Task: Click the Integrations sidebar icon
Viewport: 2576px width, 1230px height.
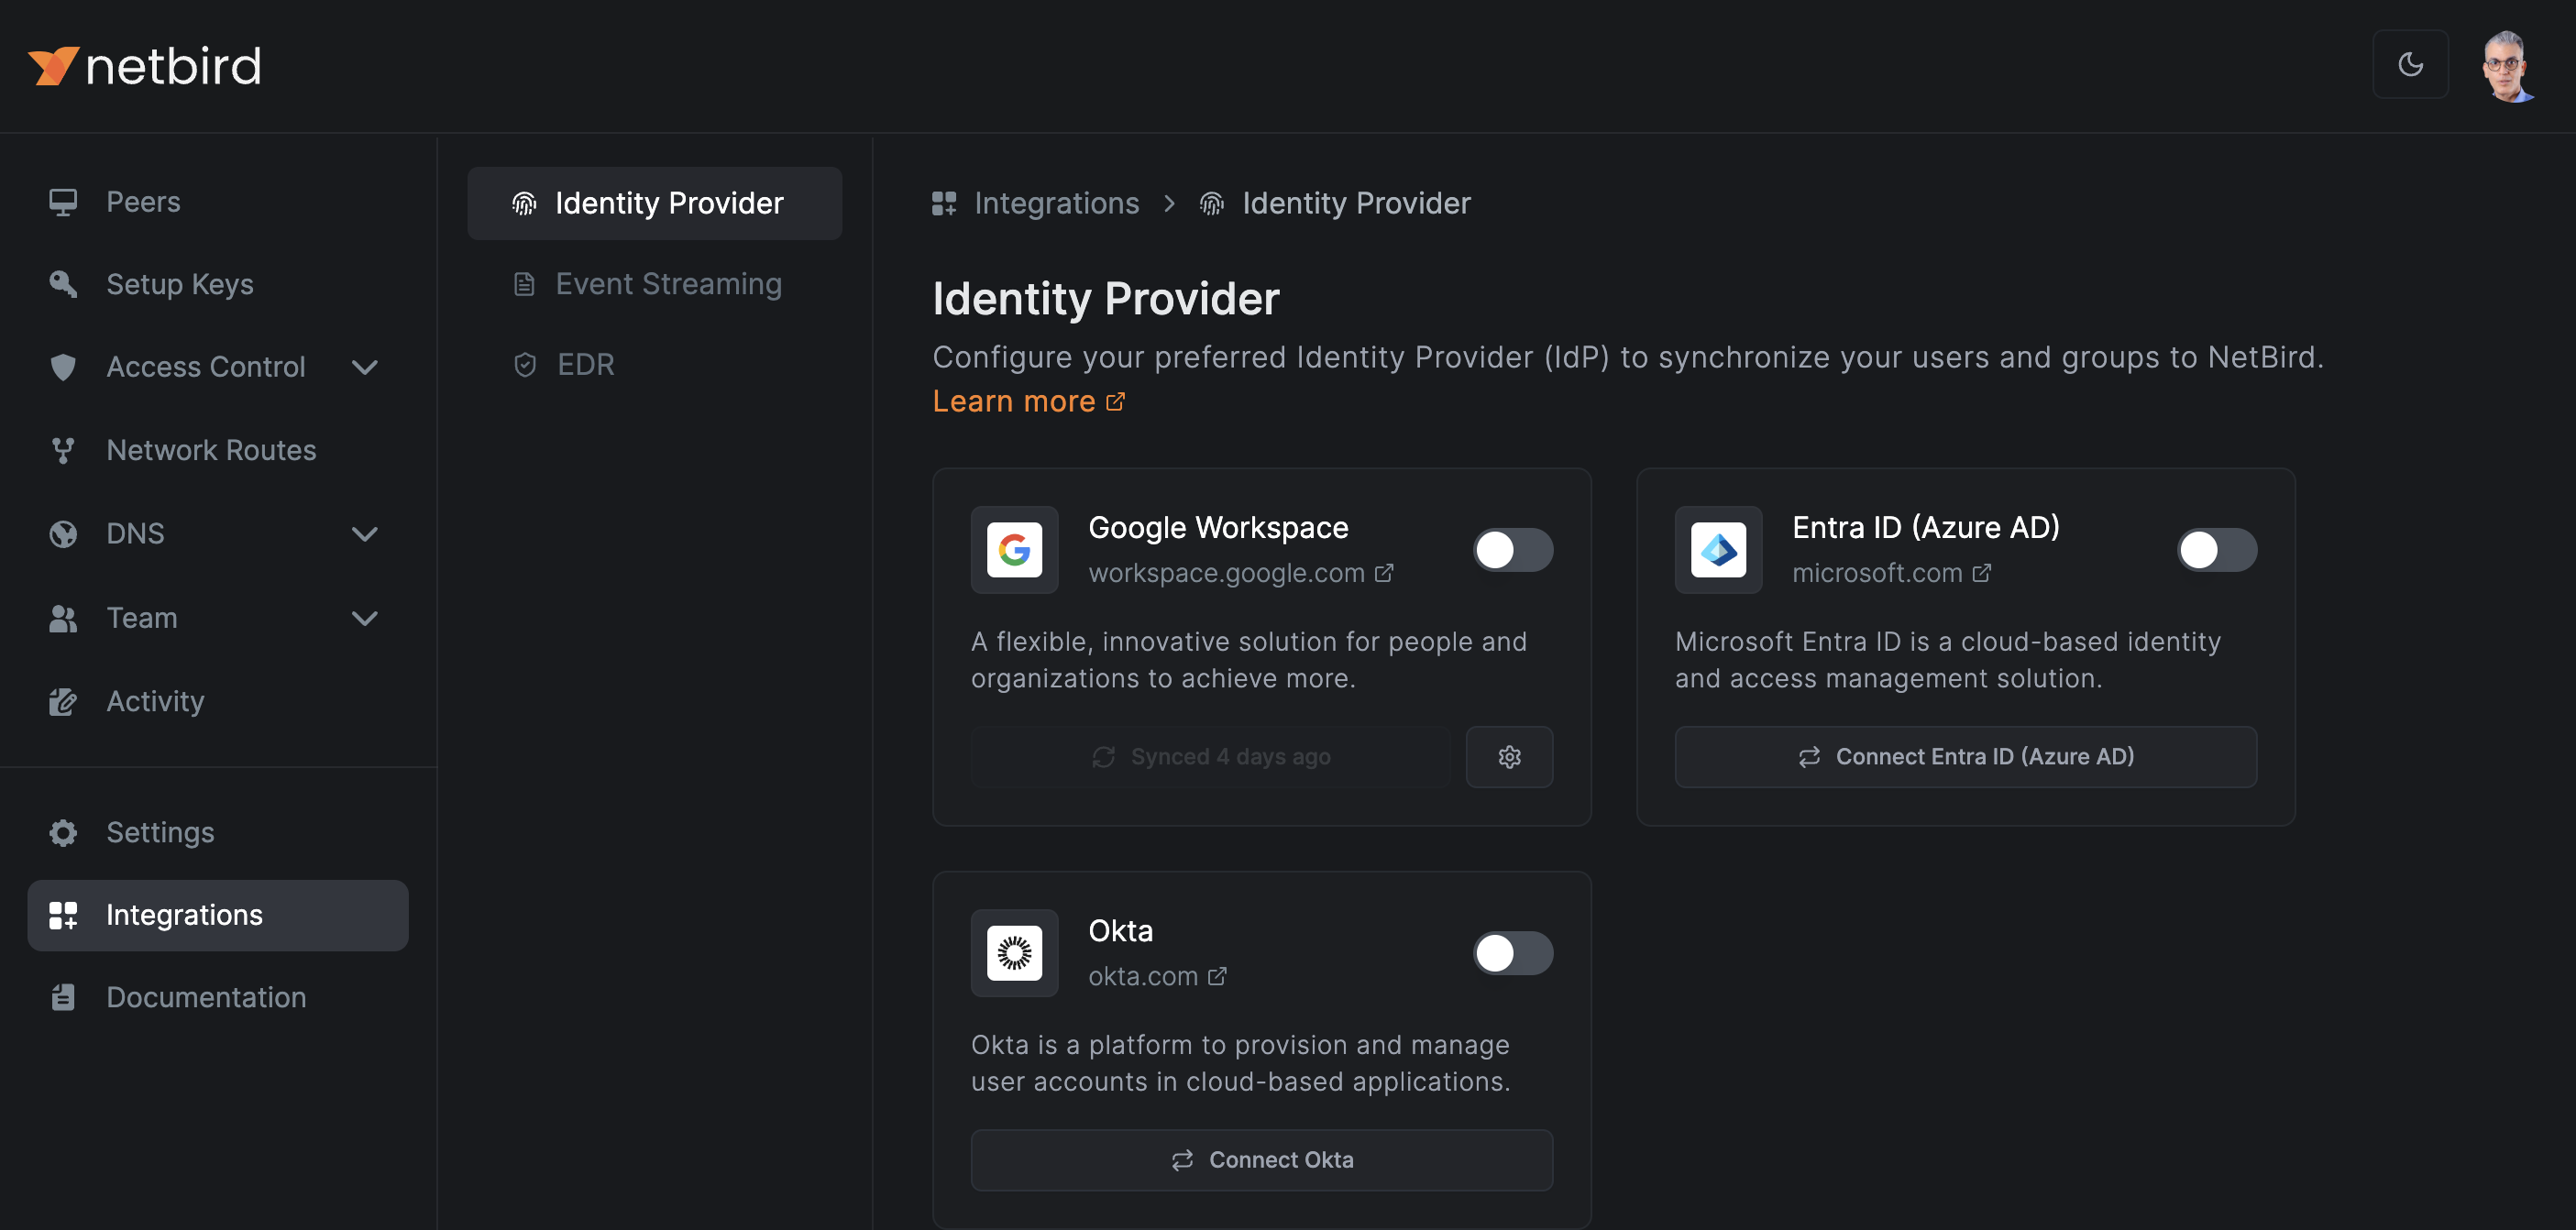Action: (x=61, y=915)
